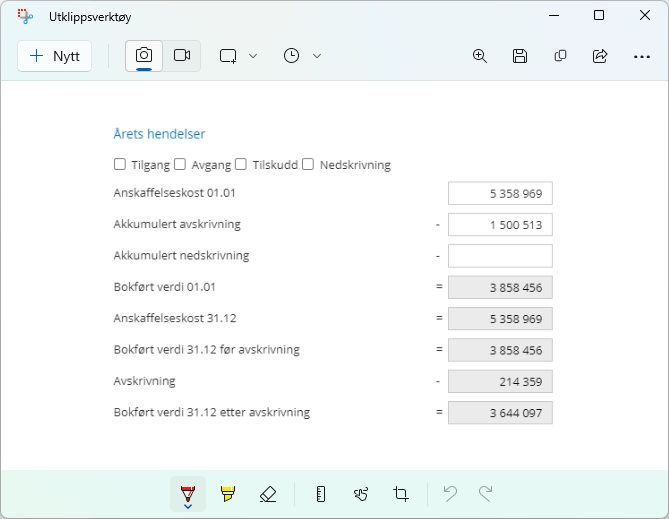This screenshot has height=519, width=669.
Task: Click the Nytt (new snip) button
Action: 54,56
